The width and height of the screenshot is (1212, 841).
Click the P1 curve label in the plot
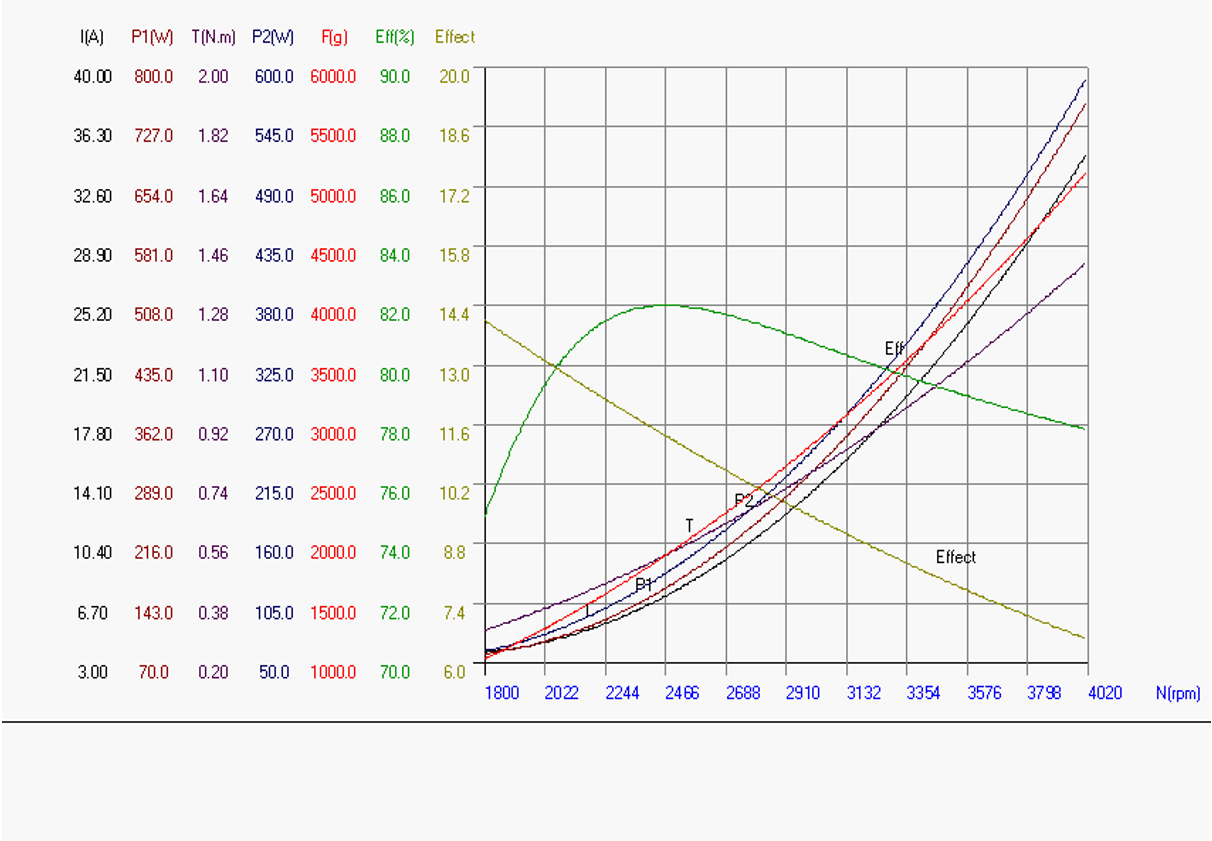pos(644,584)
